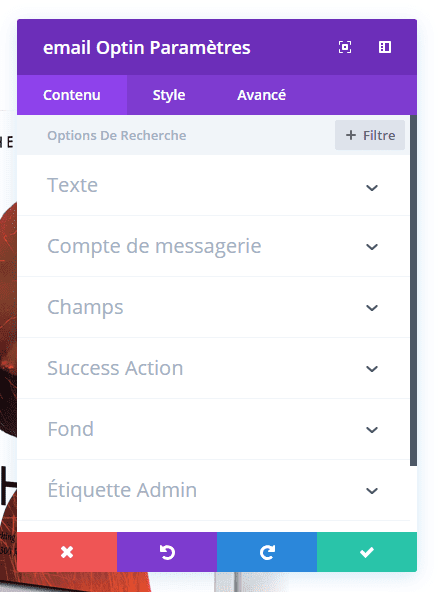The height and width of the screenshot is (592, 438).
Task: Click the Champs section title
Action: tap(85, 308)
